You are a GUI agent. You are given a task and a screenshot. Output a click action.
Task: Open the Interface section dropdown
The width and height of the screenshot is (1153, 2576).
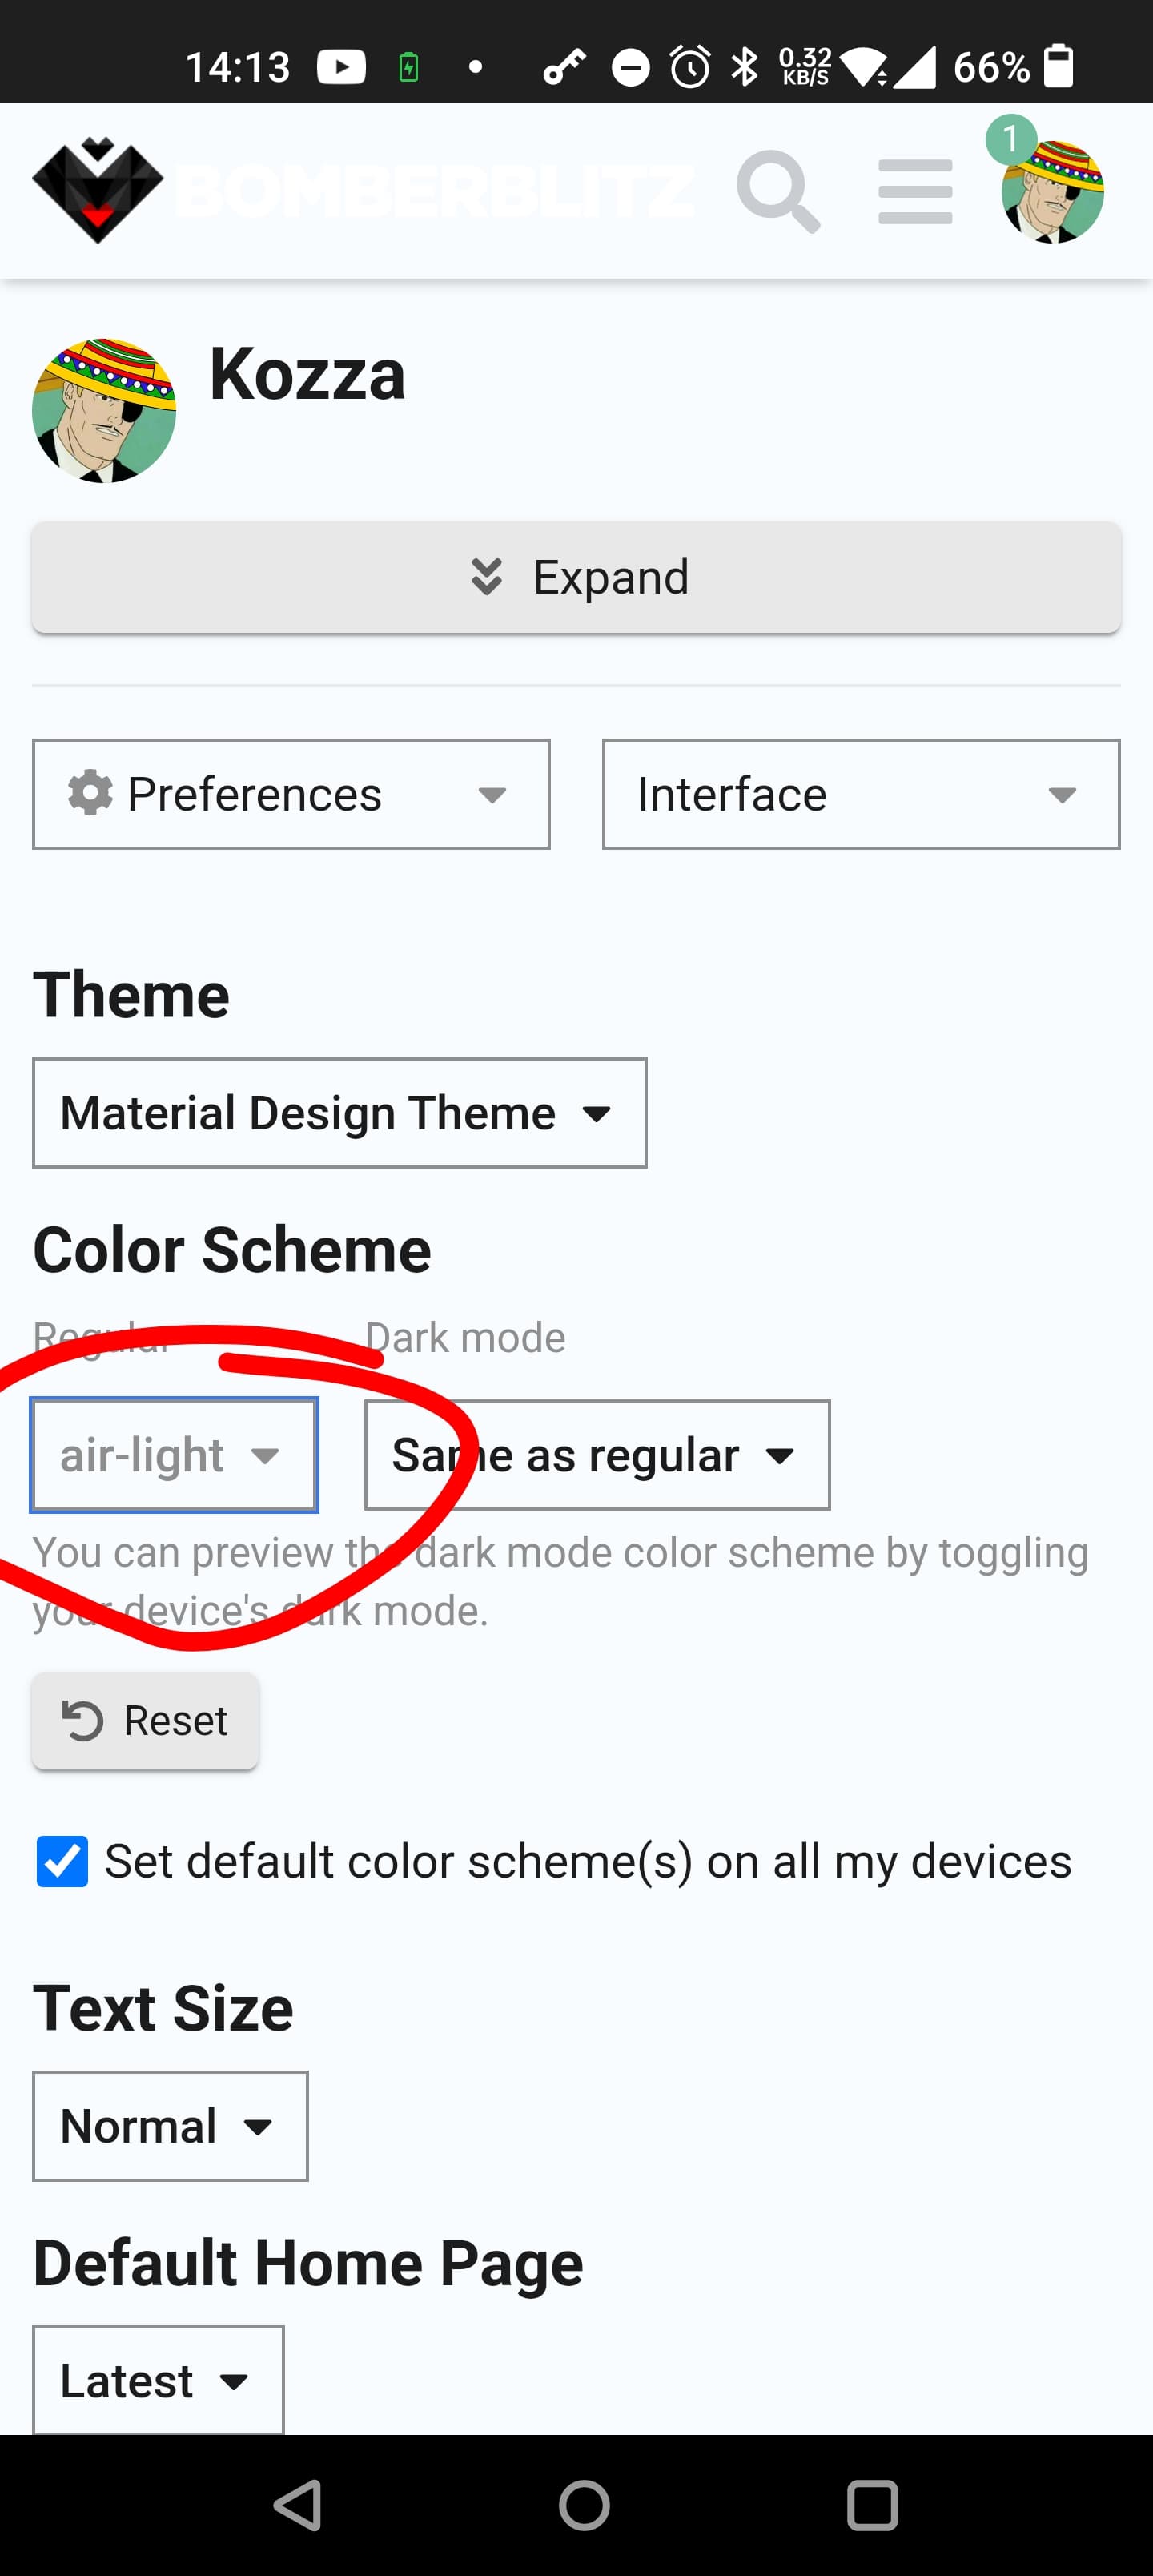click(861, 794)
